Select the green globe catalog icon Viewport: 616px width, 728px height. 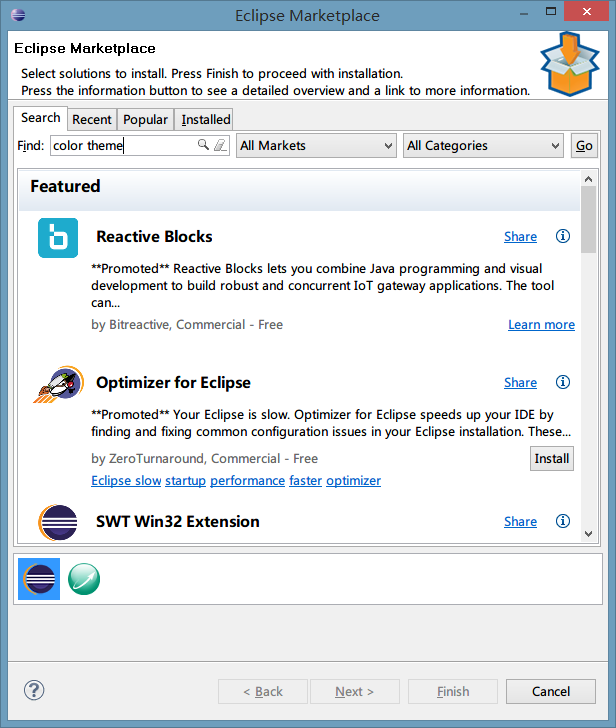point(84,579)
